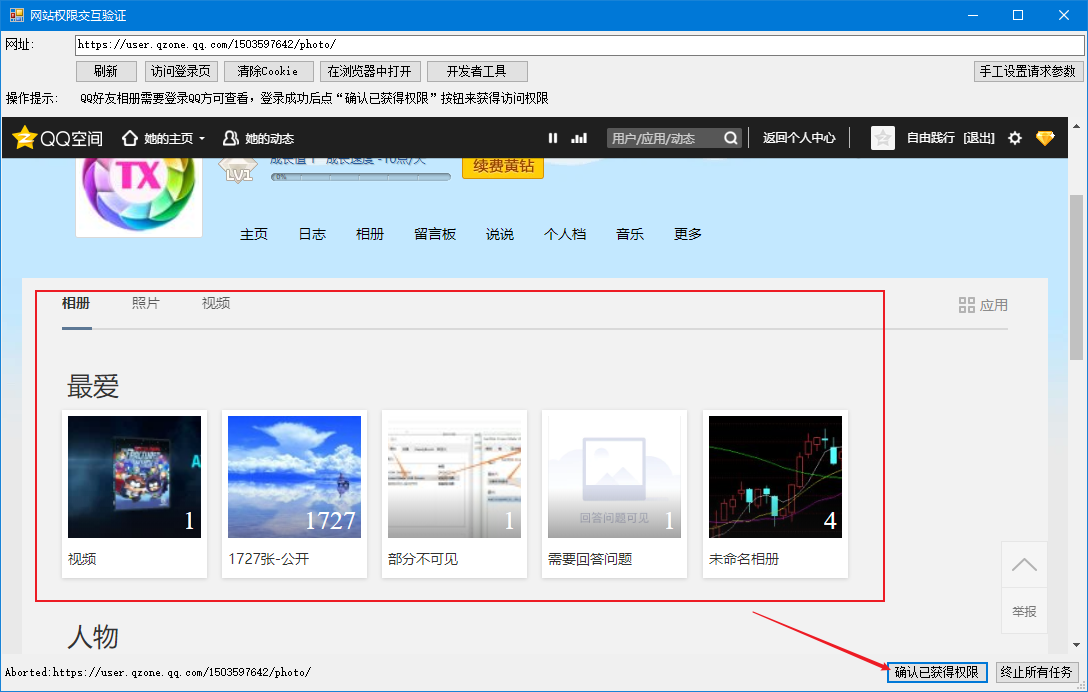
Task: Click the scrollbar up arrow
Action: point(1076,126)
